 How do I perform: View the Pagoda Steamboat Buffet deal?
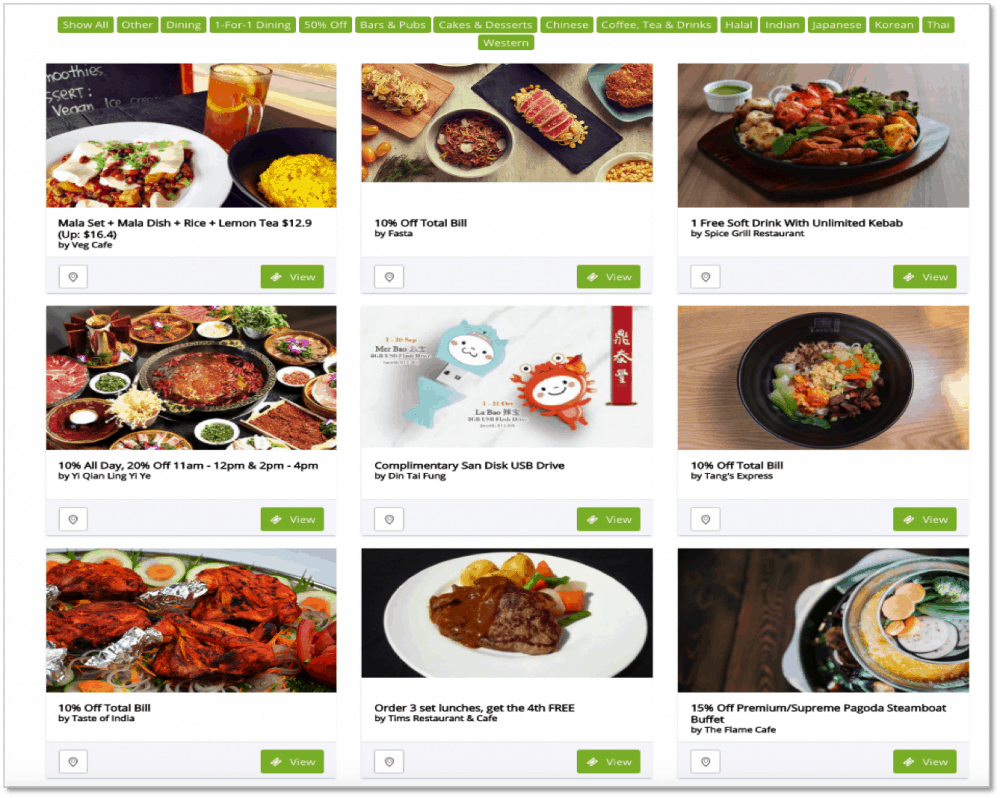[x=925, y=762]
